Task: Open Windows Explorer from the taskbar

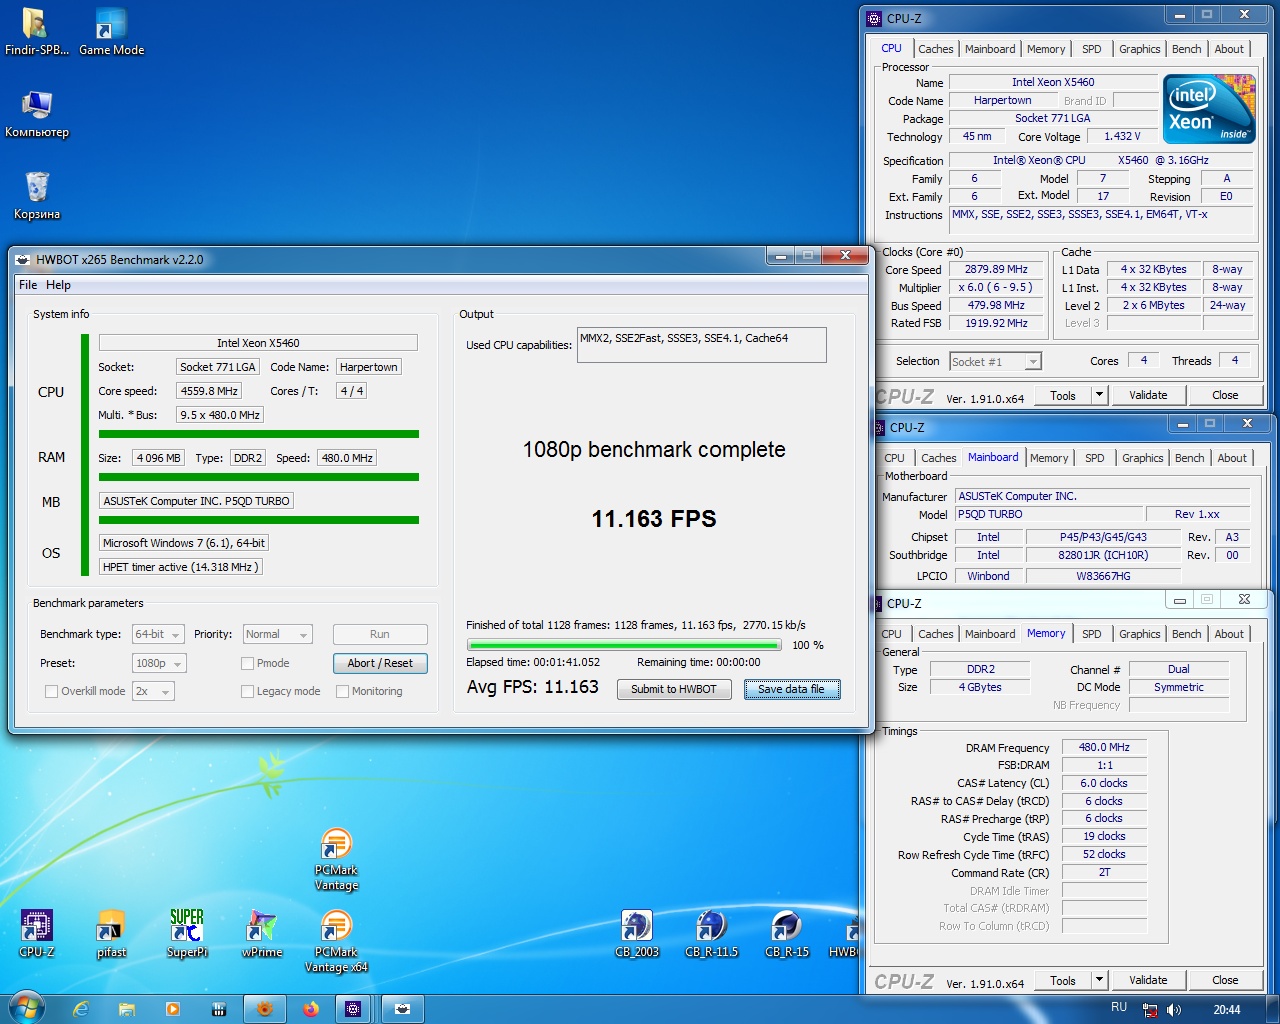Action: point(127,1009)
